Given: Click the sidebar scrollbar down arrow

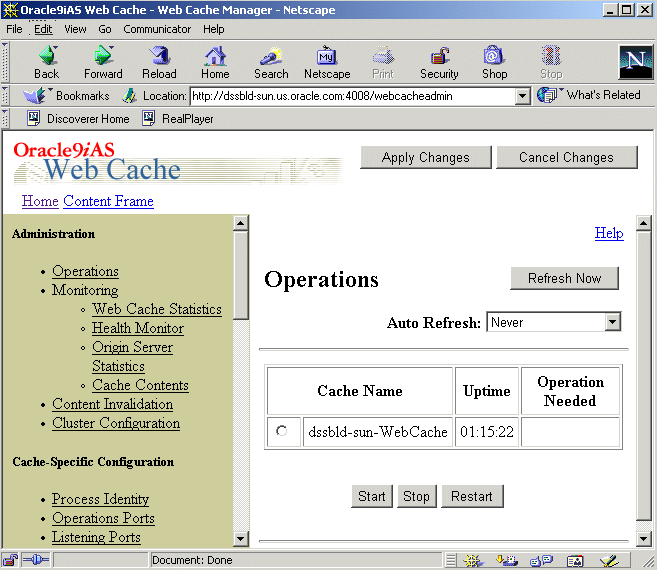Looking at the screenshot, I should pos(241,539).
